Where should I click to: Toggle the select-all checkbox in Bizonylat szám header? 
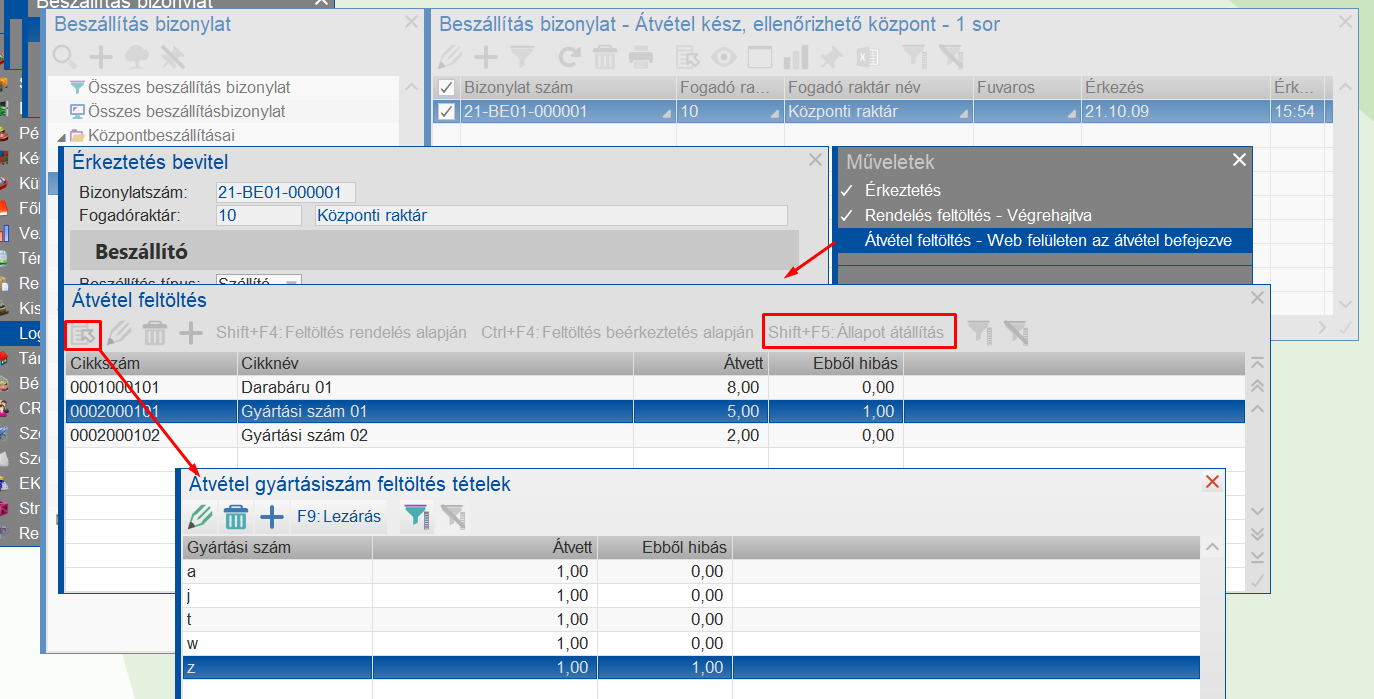point(446,88)
